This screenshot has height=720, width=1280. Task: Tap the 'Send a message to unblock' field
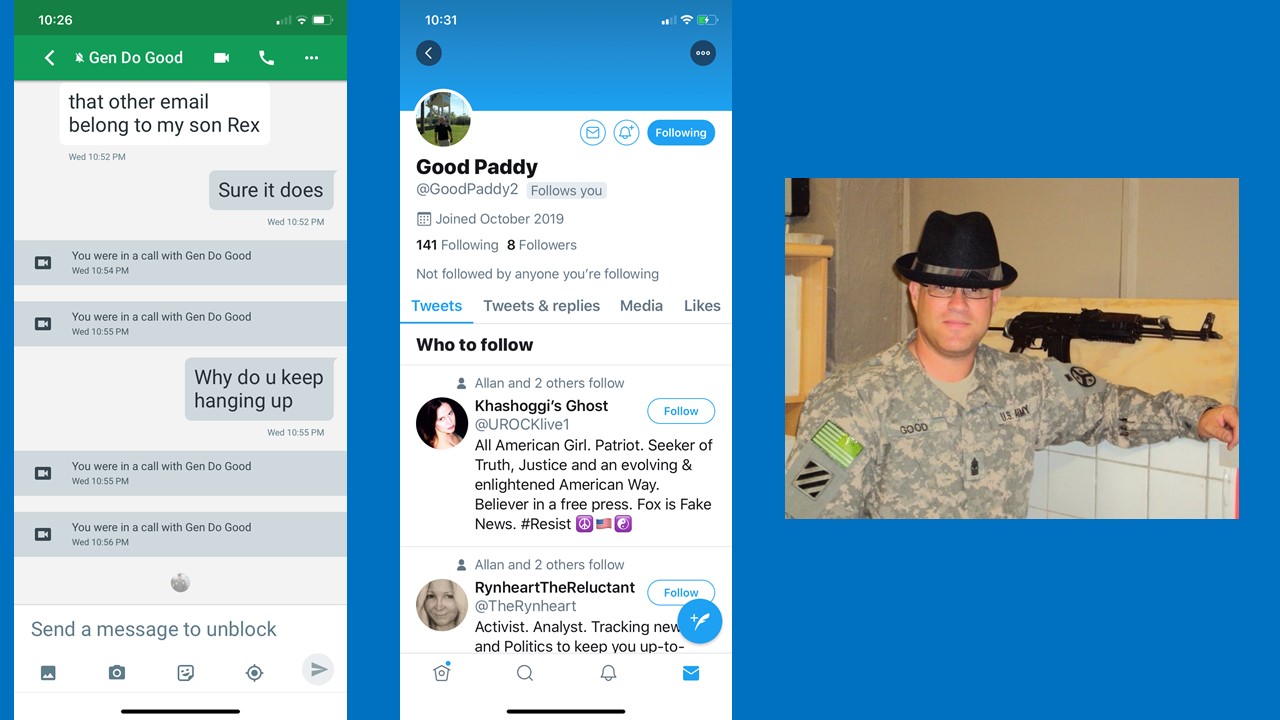point(160,629)
